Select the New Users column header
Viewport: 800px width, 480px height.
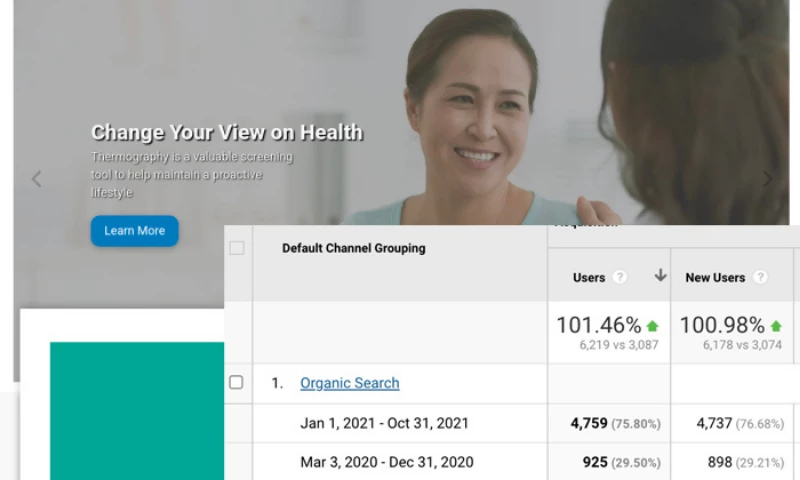coord(715,277)
